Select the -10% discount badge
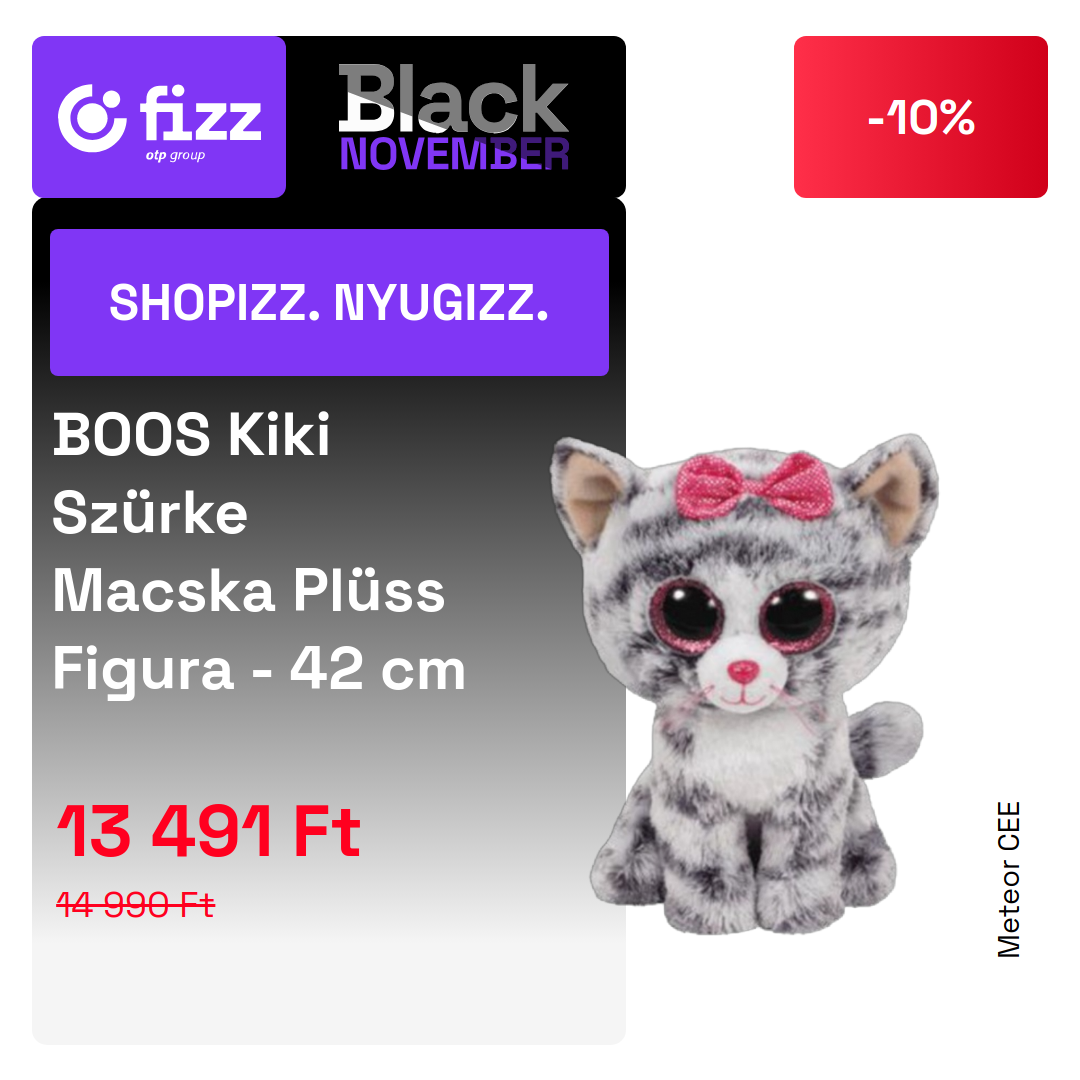The width and height of the screenshot is (1080, 1080). click(x=920, y=117)
